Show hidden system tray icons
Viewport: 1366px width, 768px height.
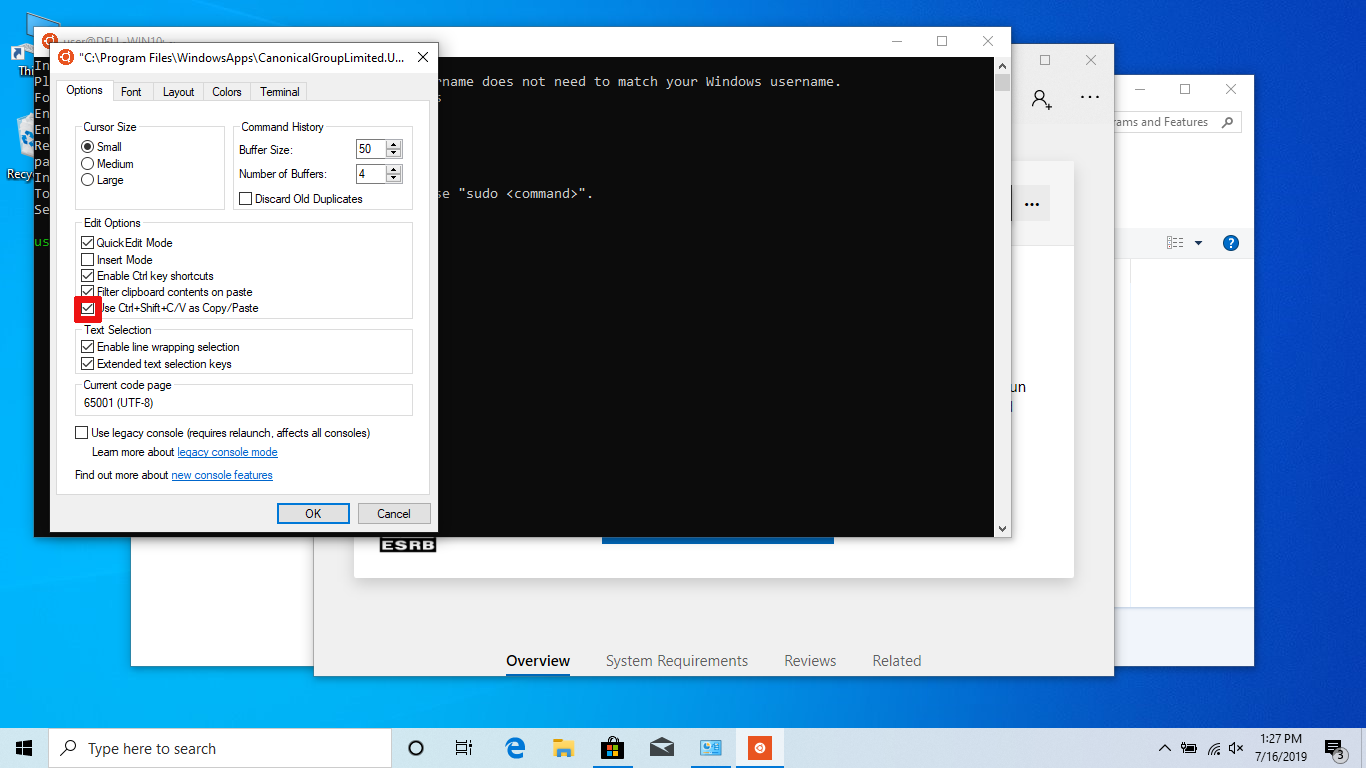click(x=1164, y=748)
